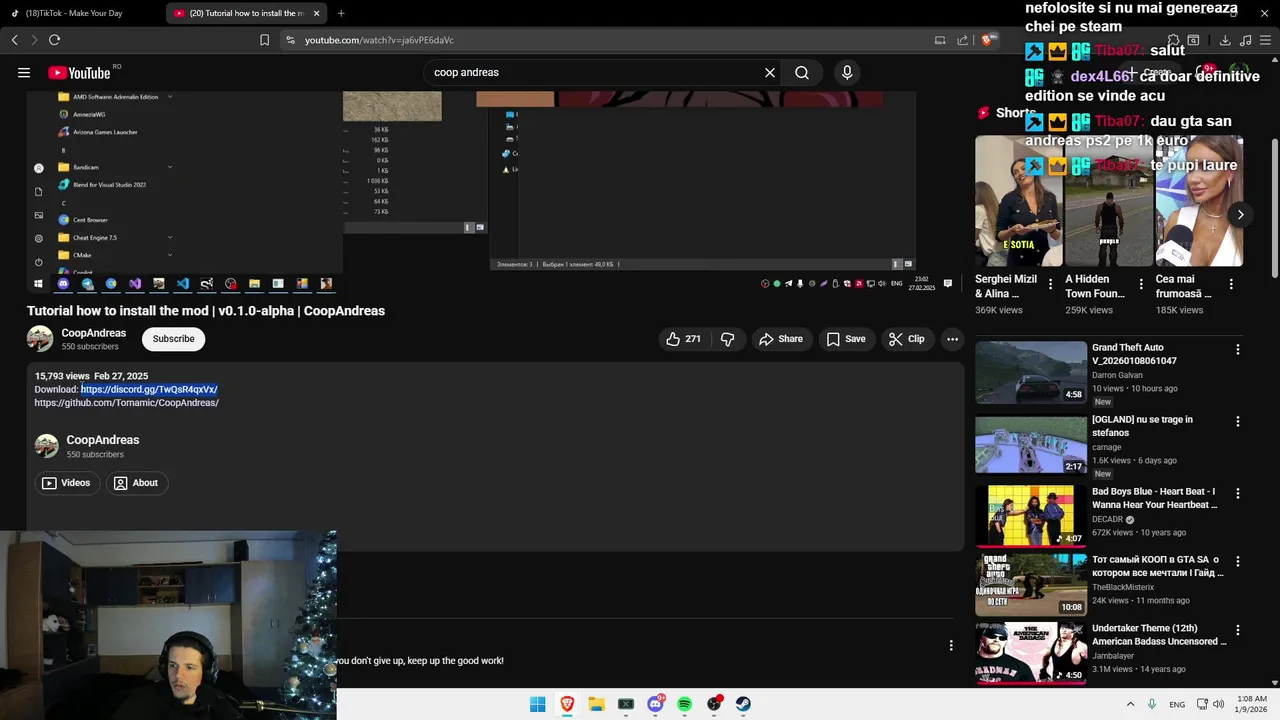Image resolution: width=1280 pixels, height=720 pixels.
Task: Open Spotify from the taskbar
Action: (x=685, y=704)
